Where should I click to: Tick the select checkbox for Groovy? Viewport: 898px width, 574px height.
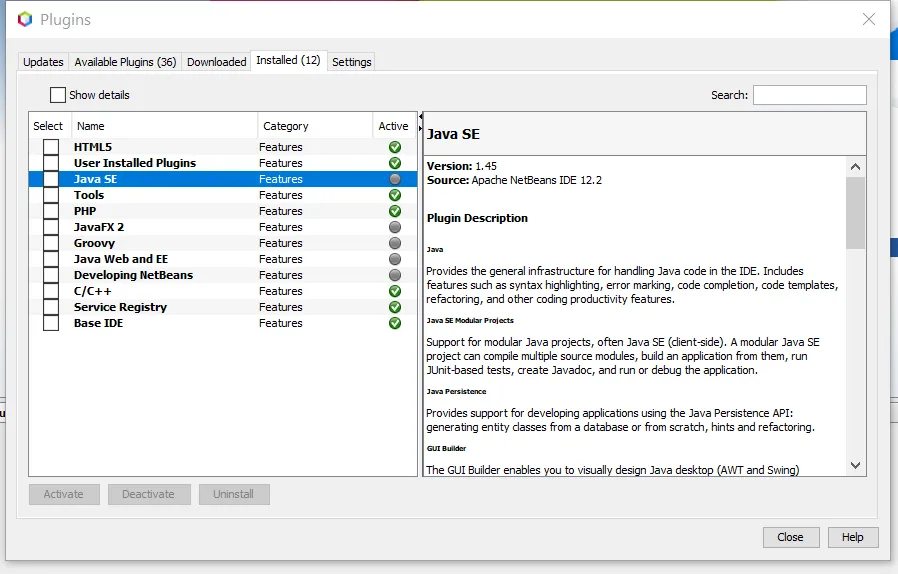tap(51, 243)
